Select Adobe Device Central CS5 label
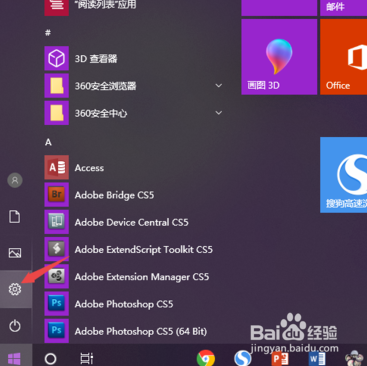Screen dimensions: 367x366 point(132,222)
